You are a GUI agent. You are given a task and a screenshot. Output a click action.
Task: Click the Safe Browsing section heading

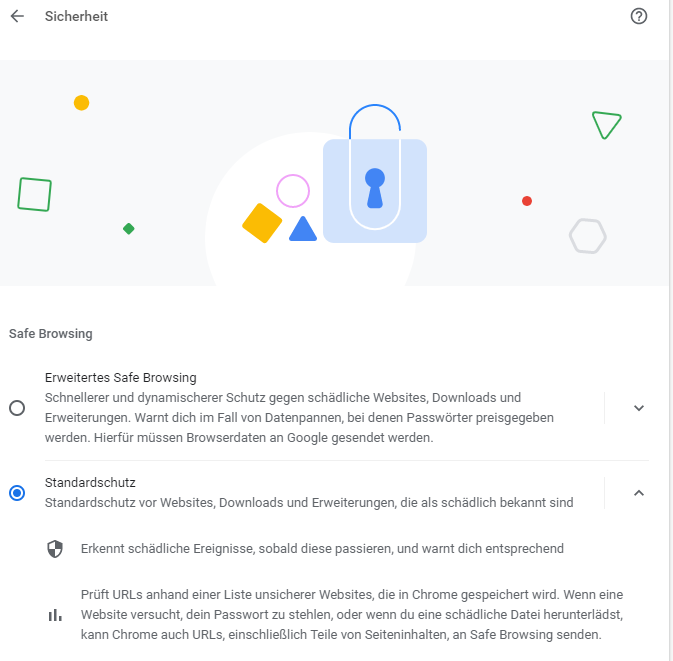[50, 334]
